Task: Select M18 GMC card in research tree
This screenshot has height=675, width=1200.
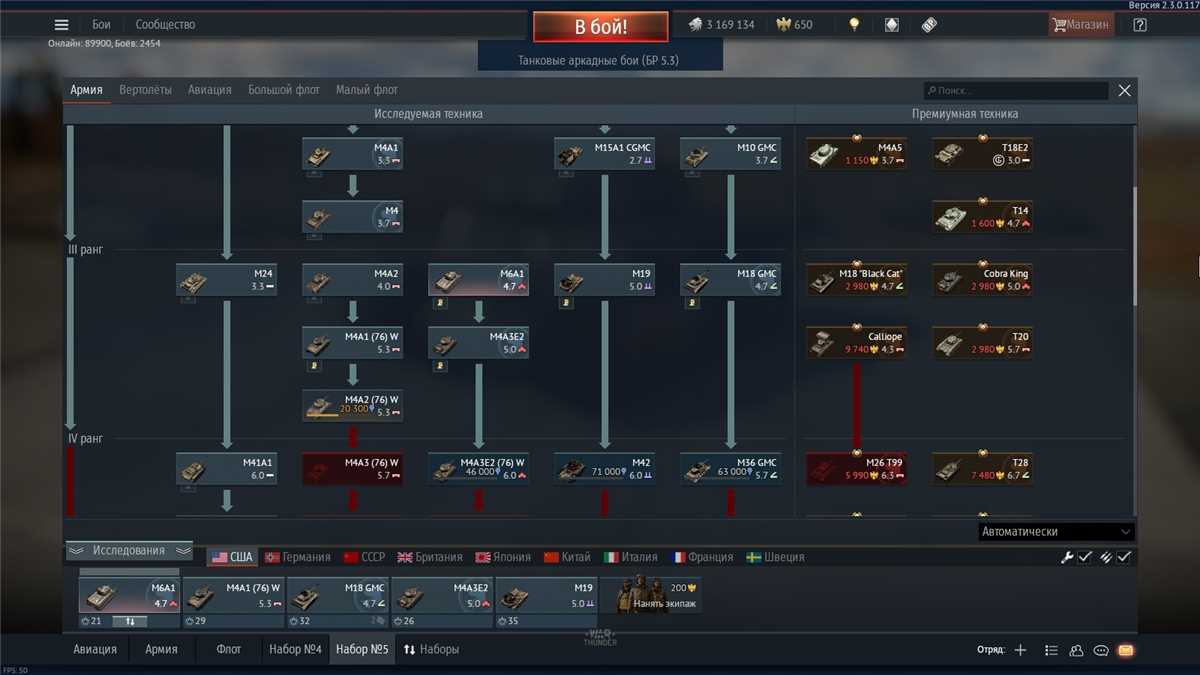Action: pos(731,280)
